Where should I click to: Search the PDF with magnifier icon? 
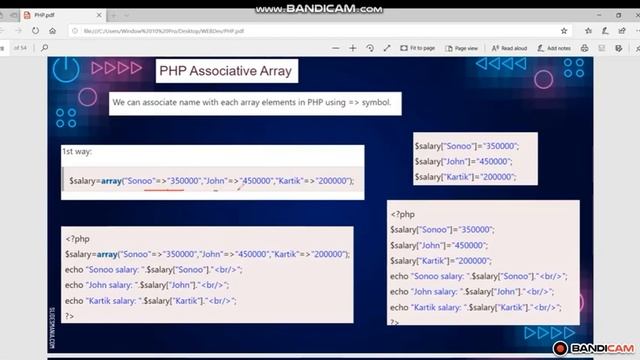(x=44, y=48)
